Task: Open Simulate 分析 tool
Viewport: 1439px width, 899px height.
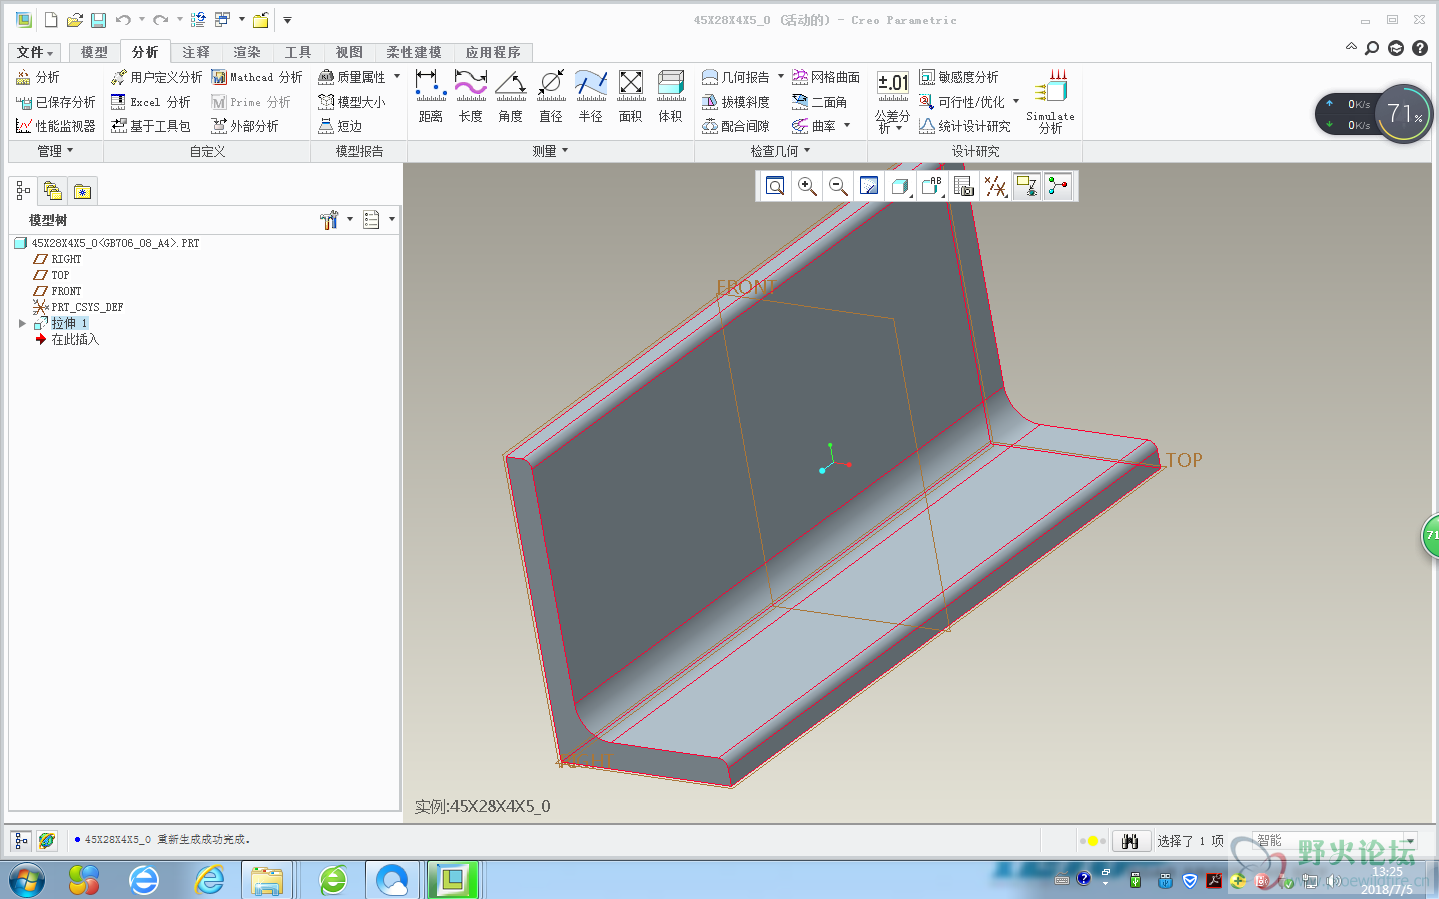Action: tap(1050, 101)
